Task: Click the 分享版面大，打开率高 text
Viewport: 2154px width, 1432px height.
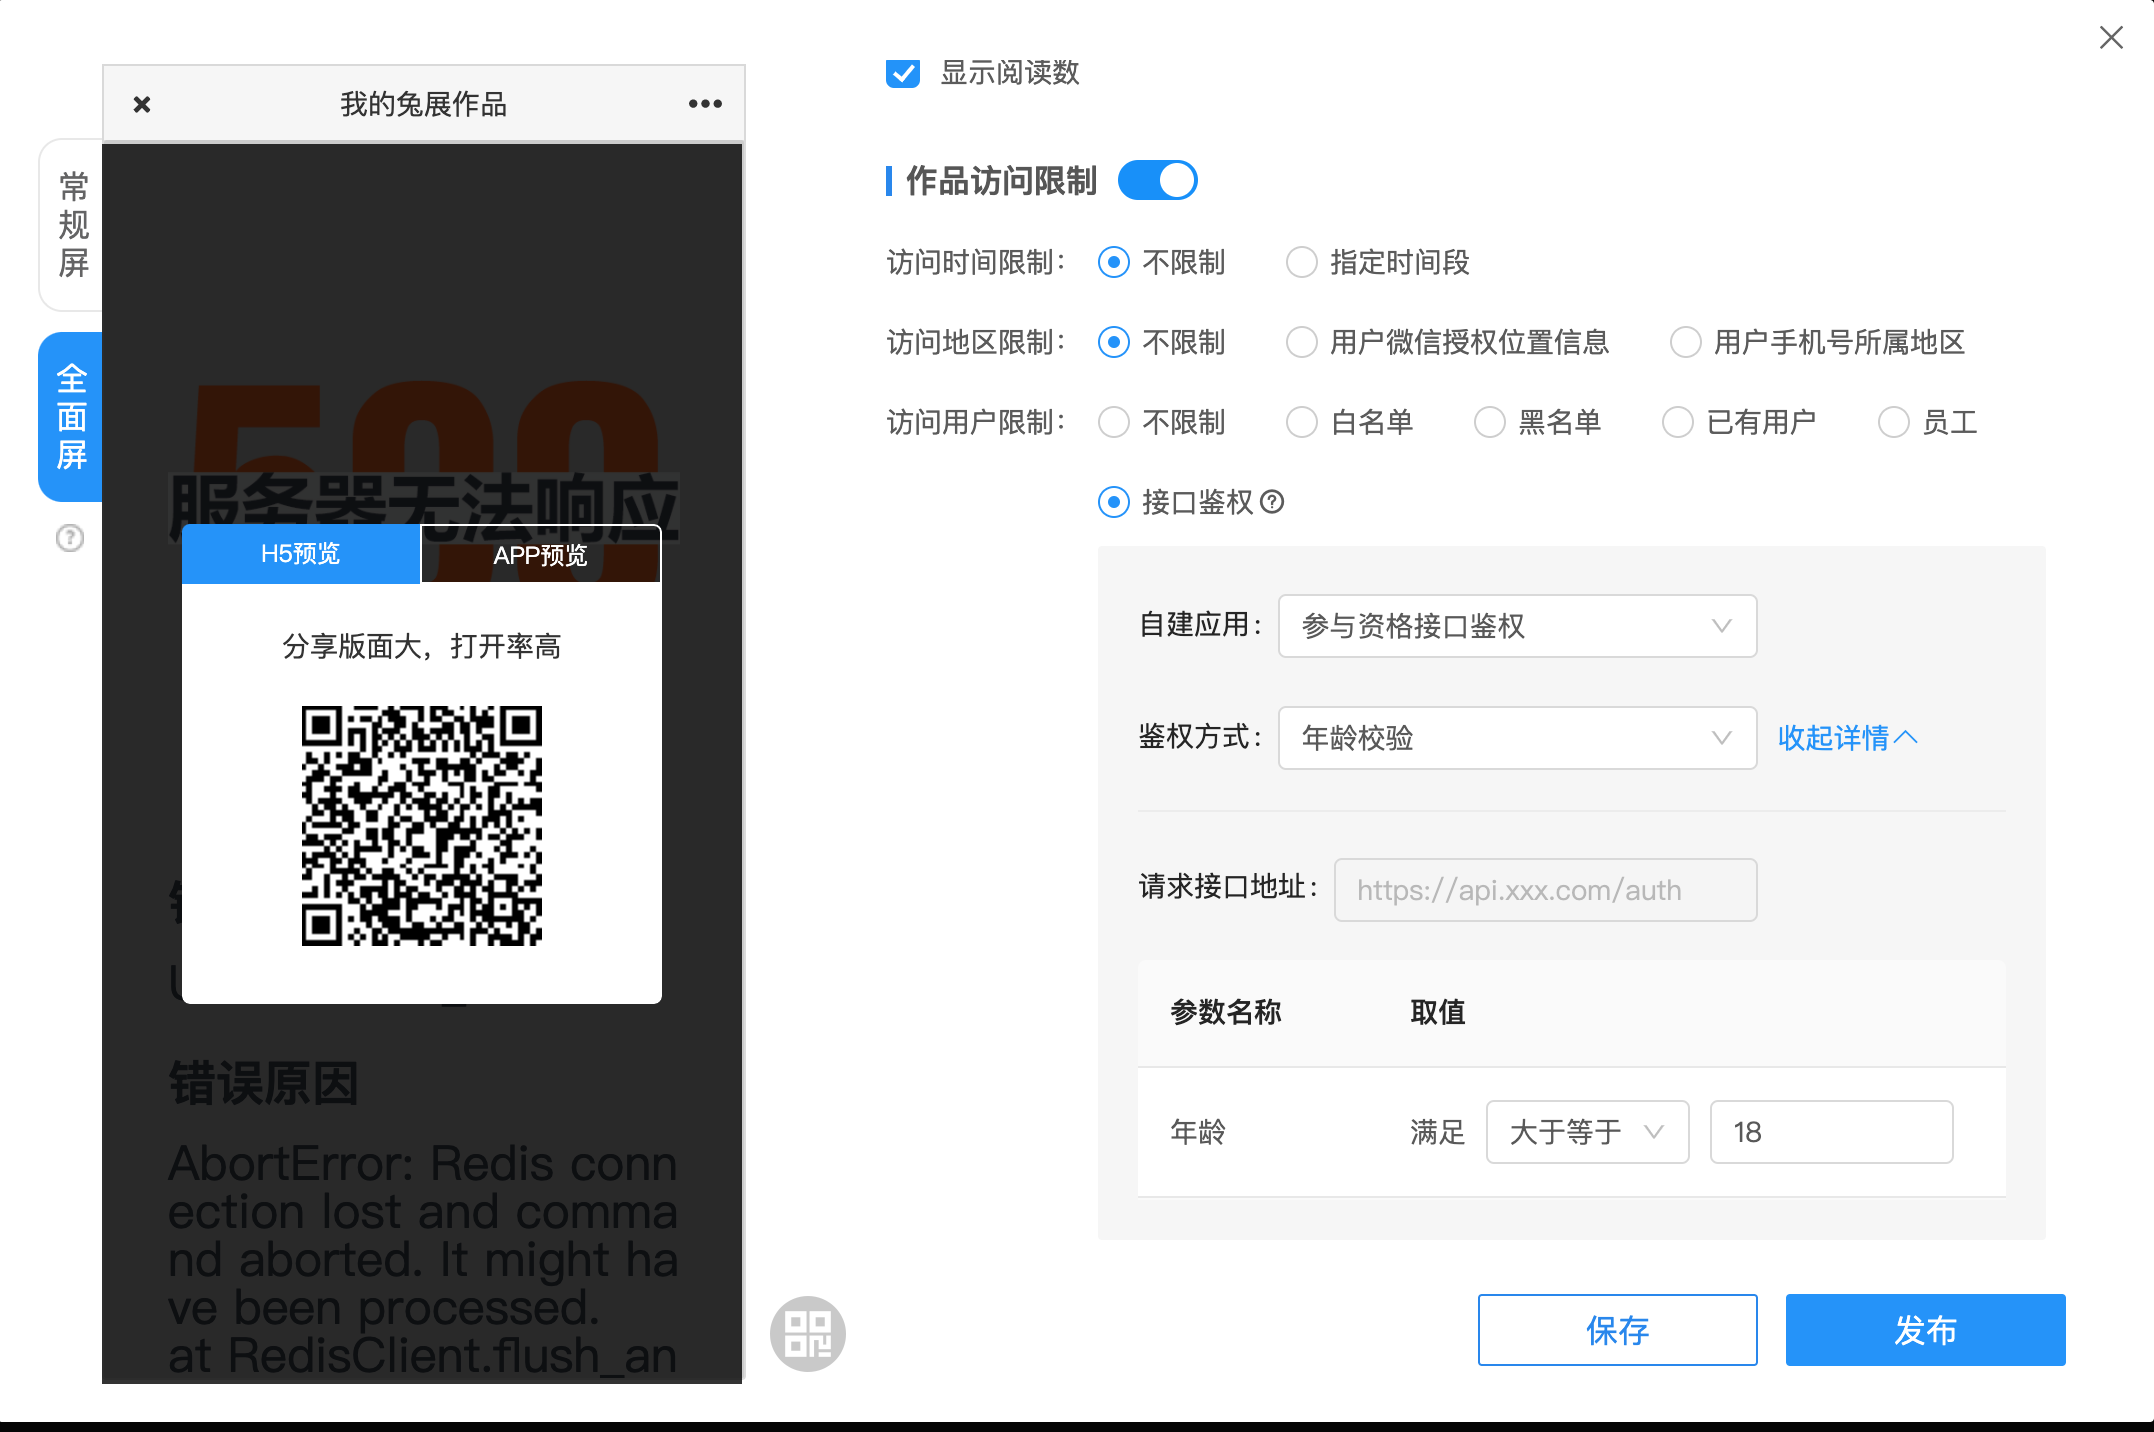Action: point(422,646)
